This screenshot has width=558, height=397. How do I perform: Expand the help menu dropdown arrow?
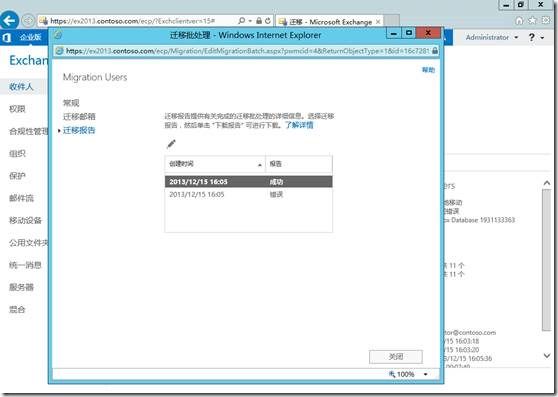(542, 37)
